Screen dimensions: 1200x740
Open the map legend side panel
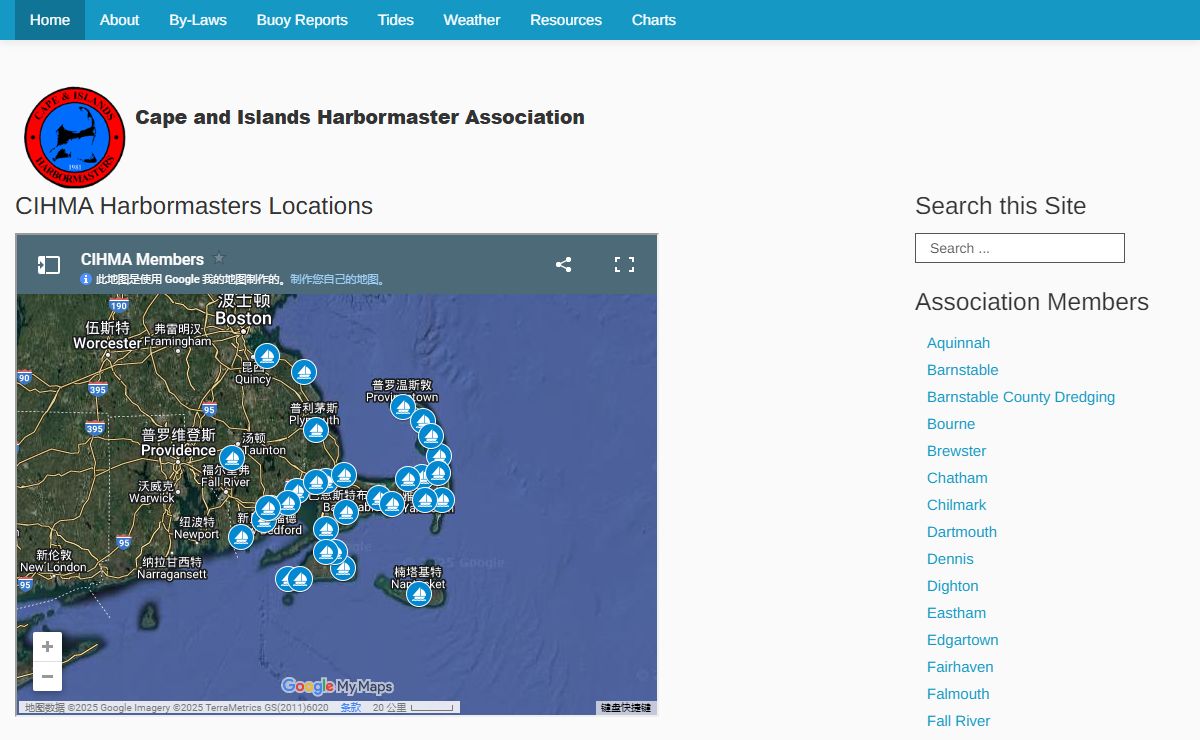click(49, 265)
